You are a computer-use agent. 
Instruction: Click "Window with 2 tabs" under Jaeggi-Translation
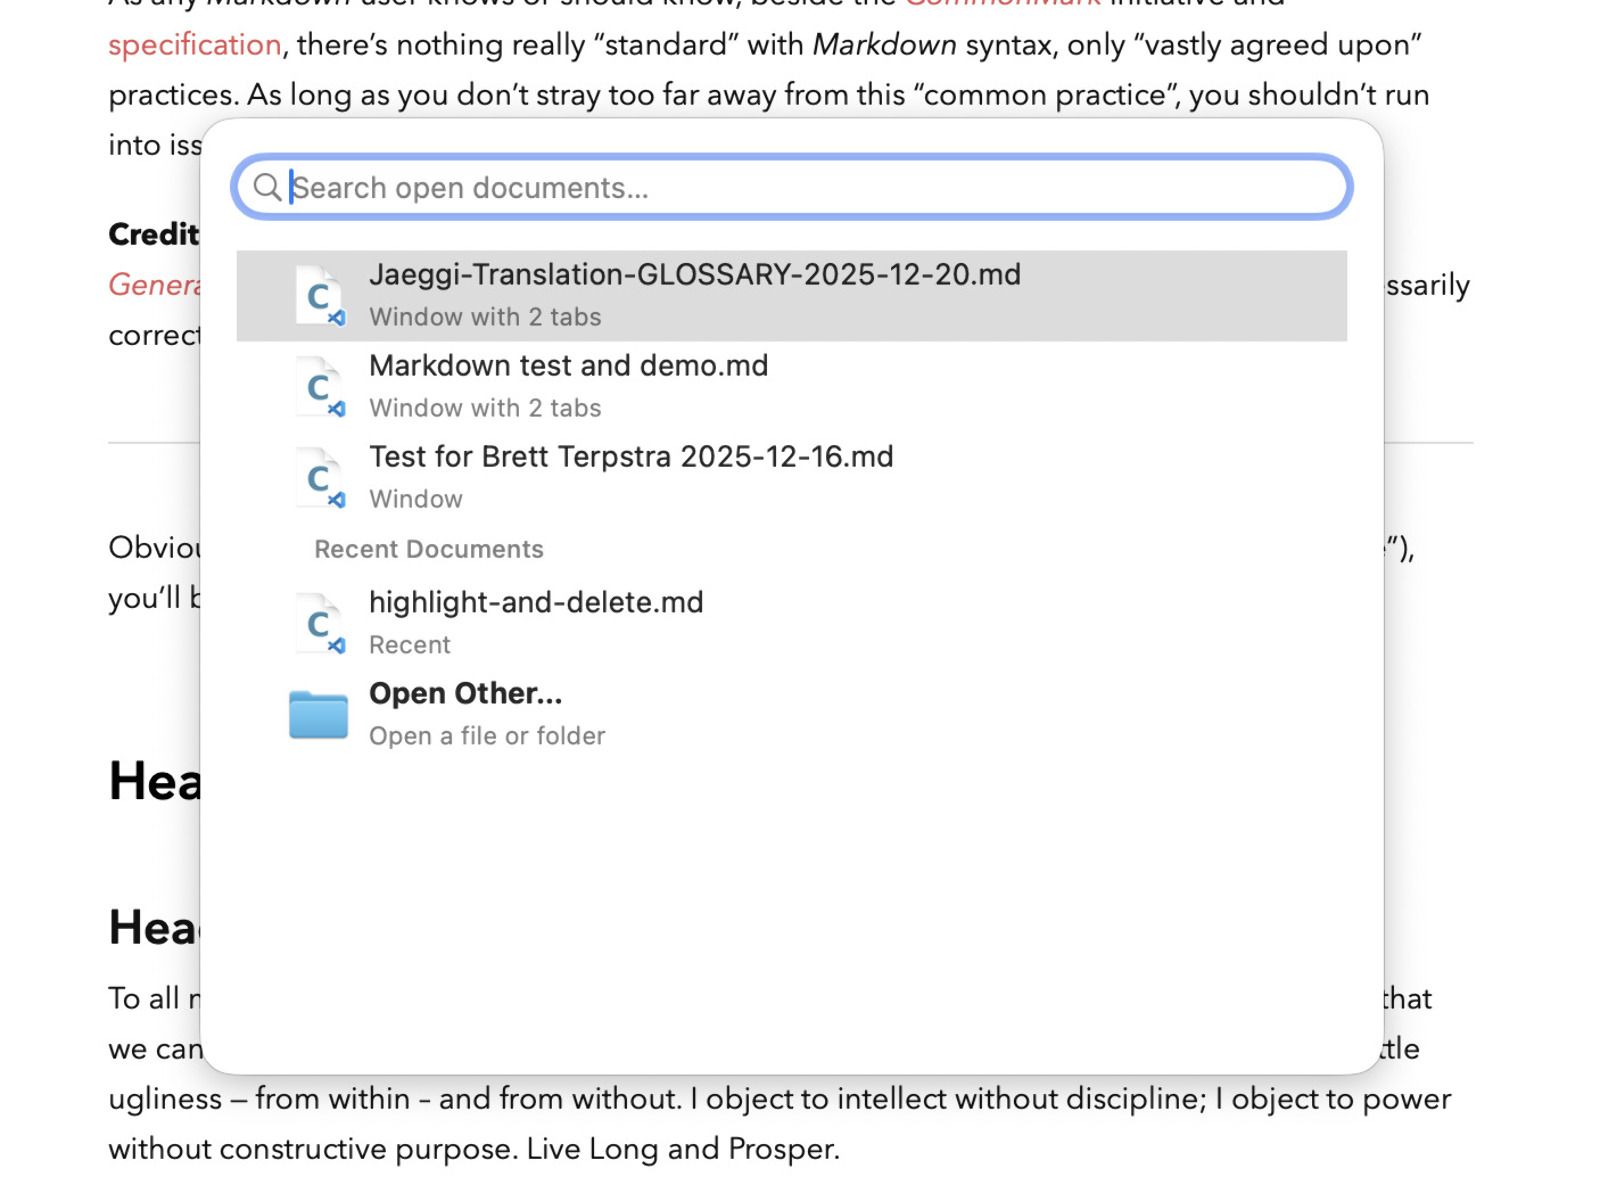coord(485,317)
